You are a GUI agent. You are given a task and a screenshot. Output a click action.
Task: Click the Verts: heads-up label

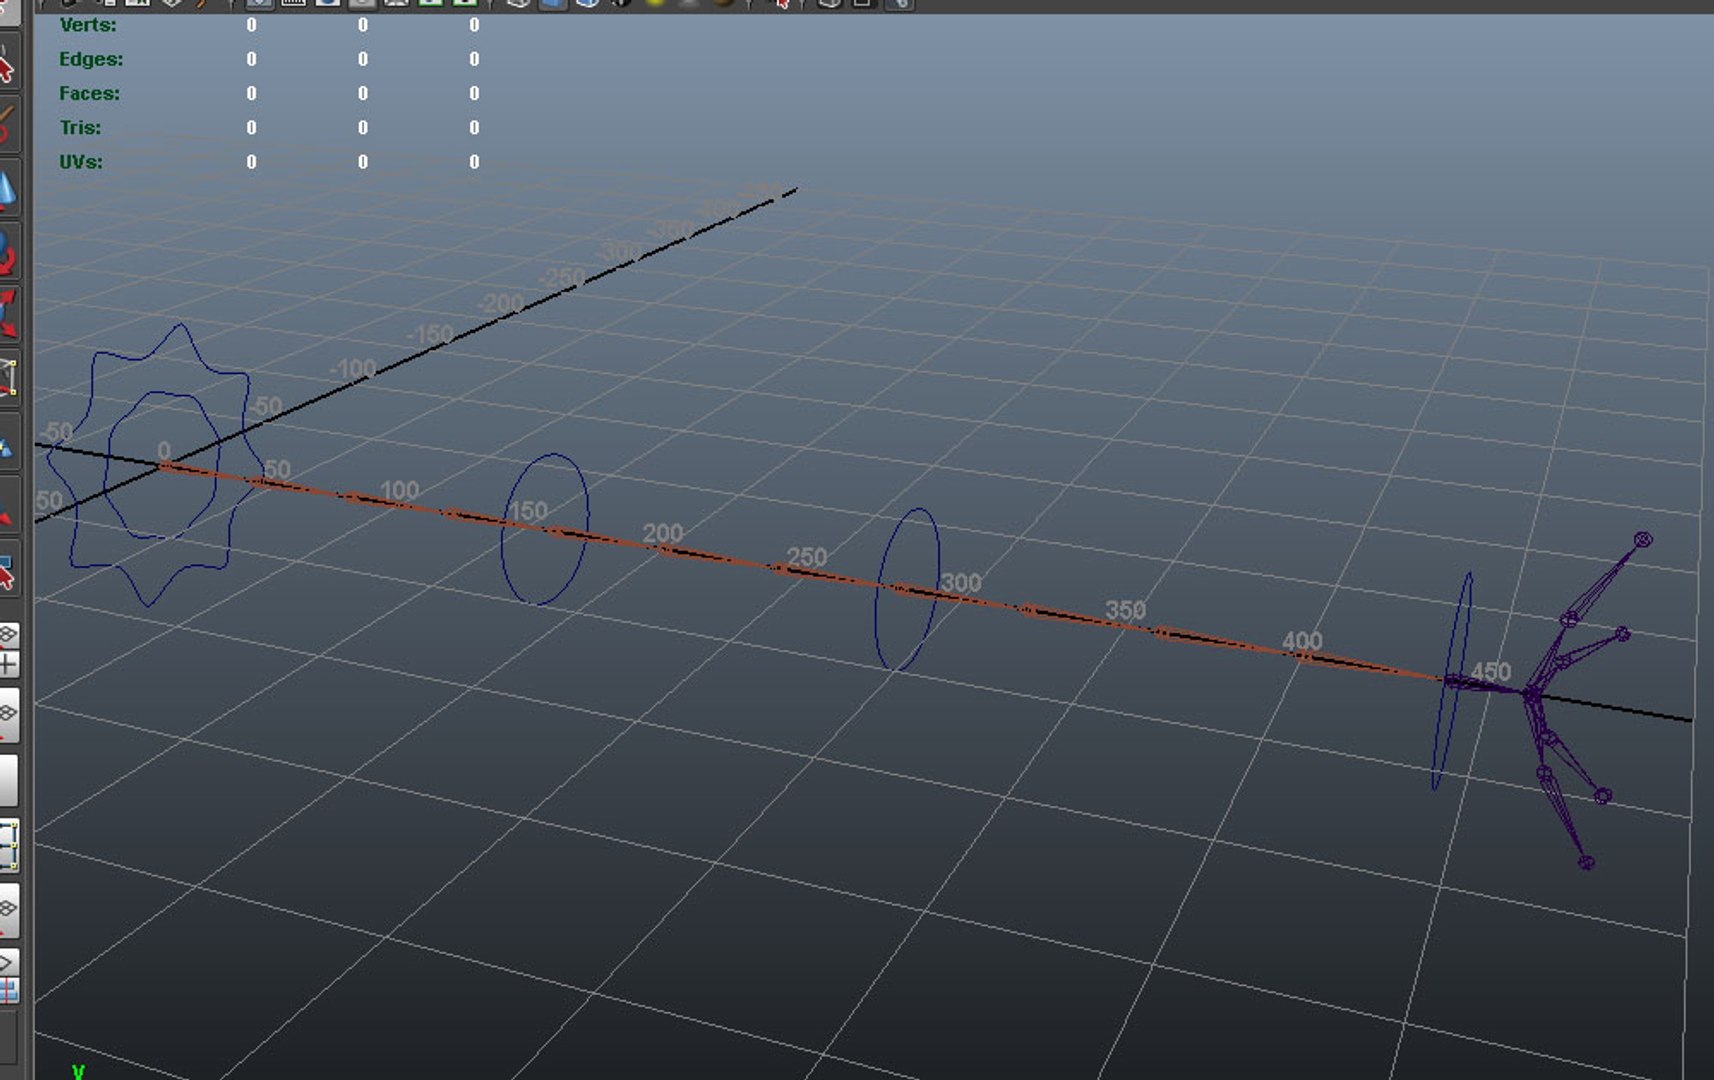point(88,25)
